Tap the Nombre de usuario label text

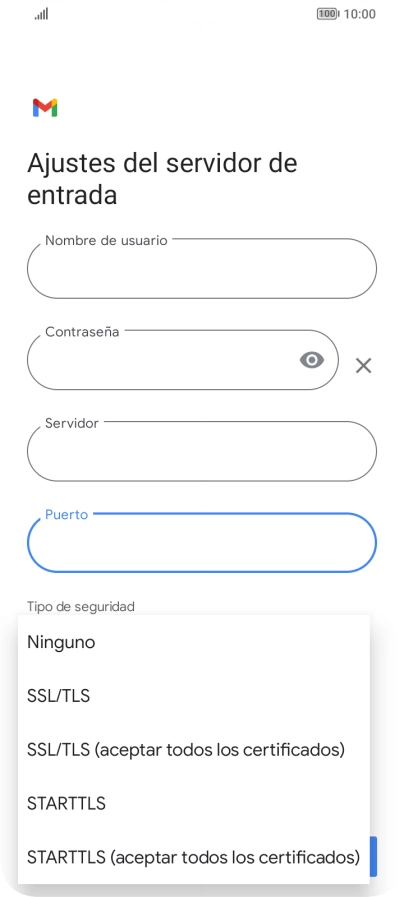click(x=106, y=240)
